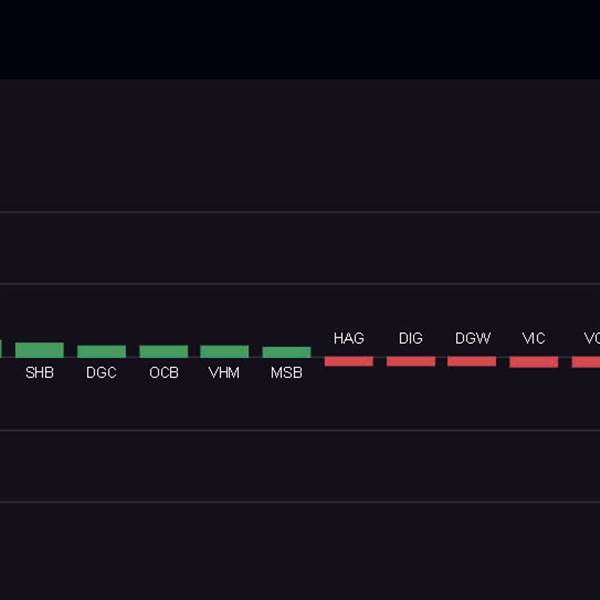Select the red VIC bar
Image resolution: width=600 pixels, height=600 pixels.
(x=533, y=362)
